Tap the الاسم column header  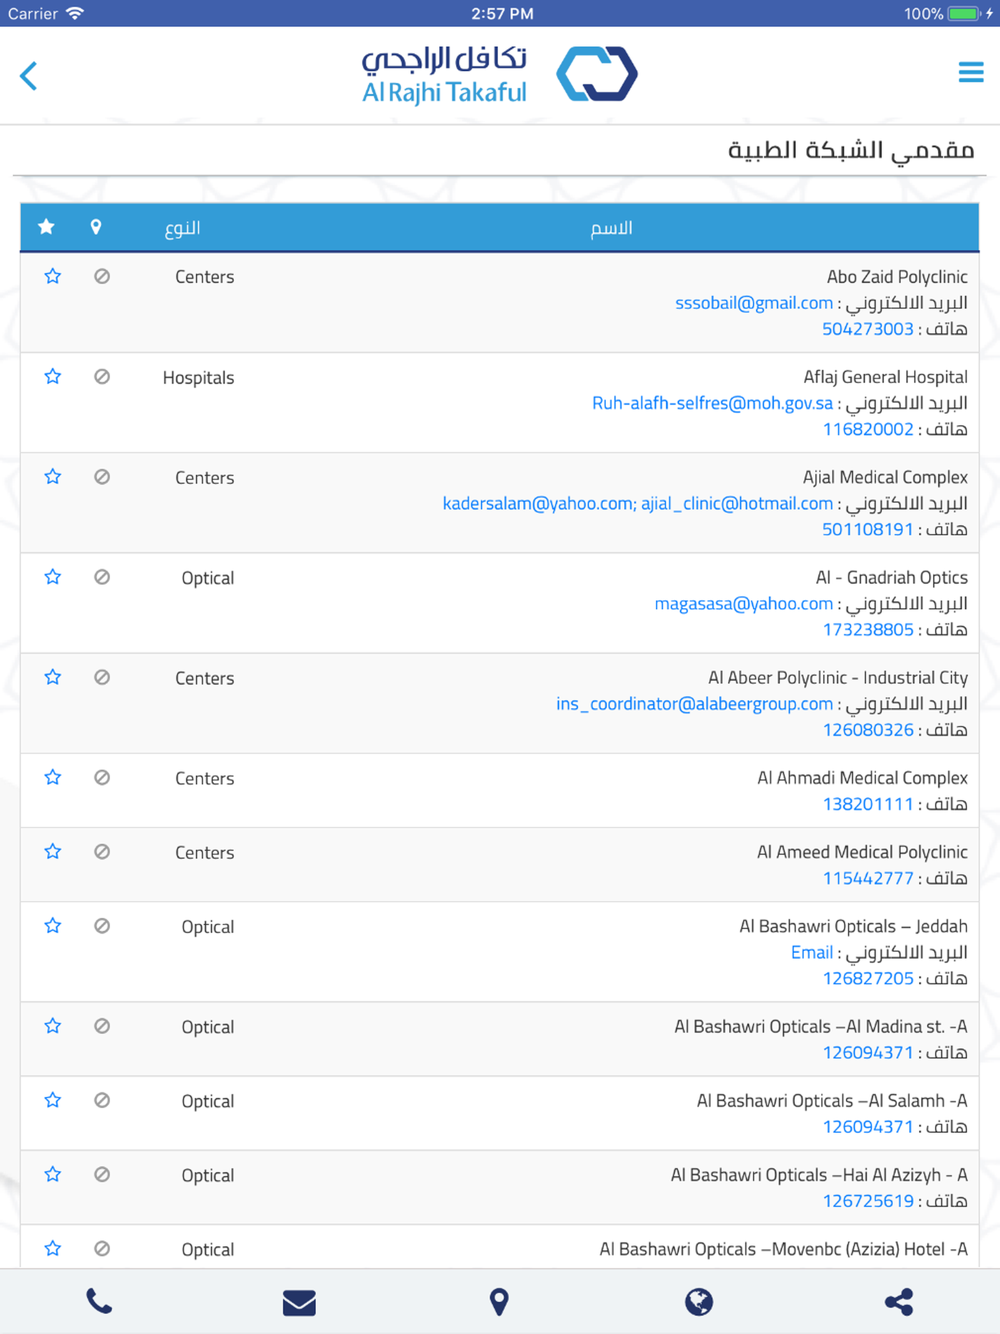pos(611,228)
